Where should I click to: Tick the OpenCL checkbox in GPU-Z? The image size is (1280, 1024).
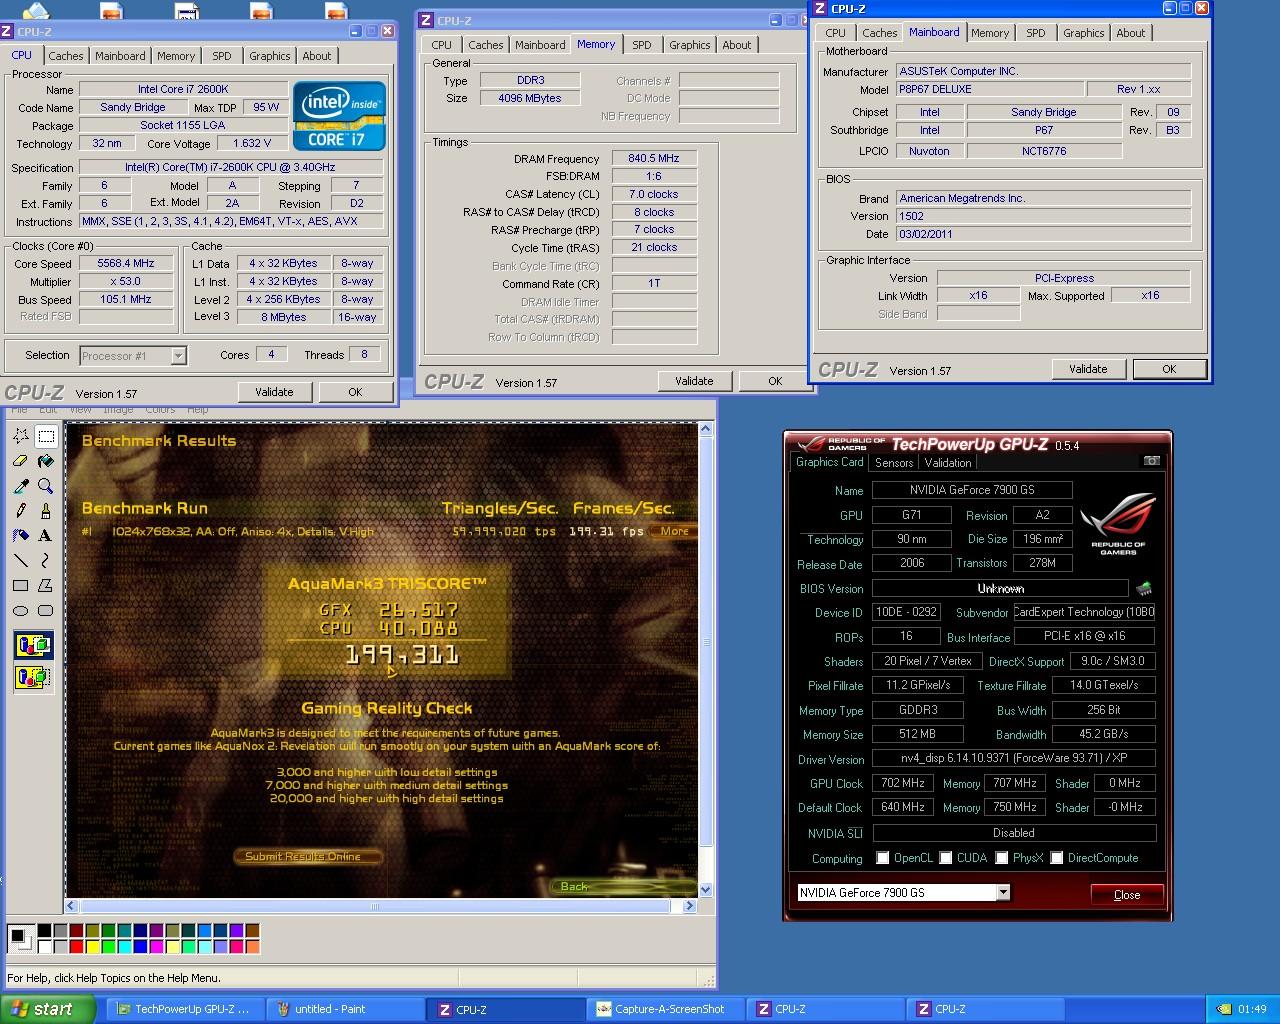click(x=882, y=858)
